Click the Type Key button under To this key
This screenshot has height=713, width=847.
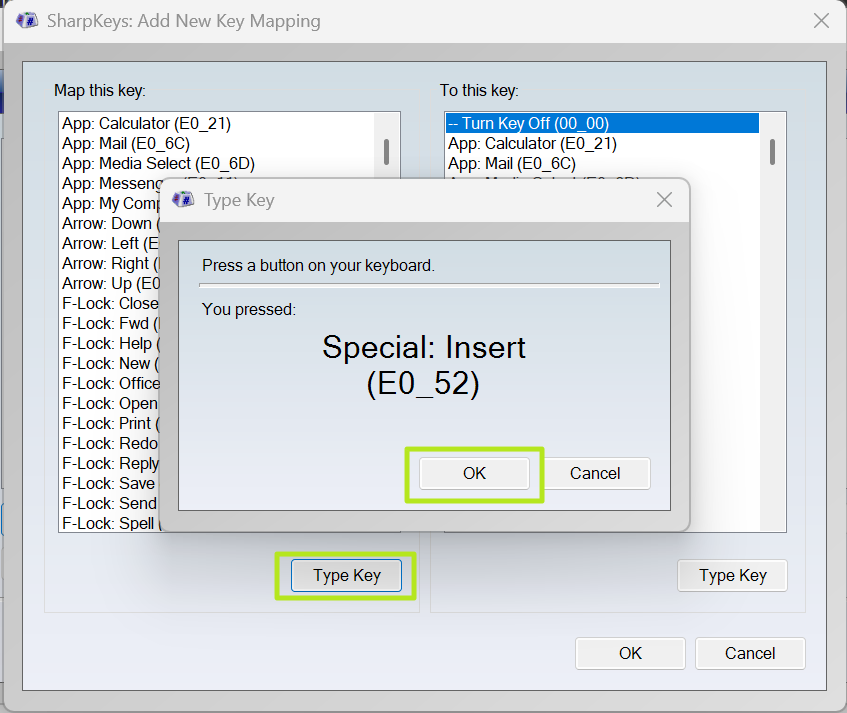(732, 575)
